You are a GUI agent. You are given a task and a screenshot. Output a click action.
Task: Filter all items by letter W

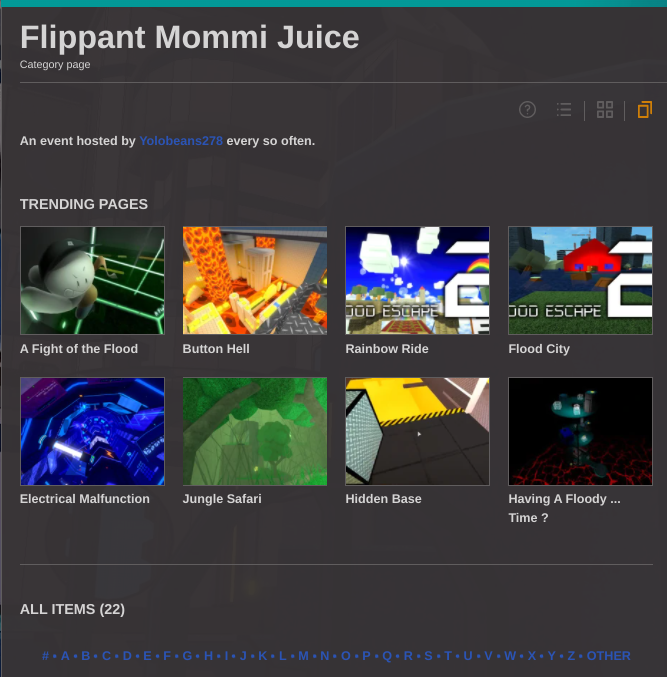tap(510, 656)
